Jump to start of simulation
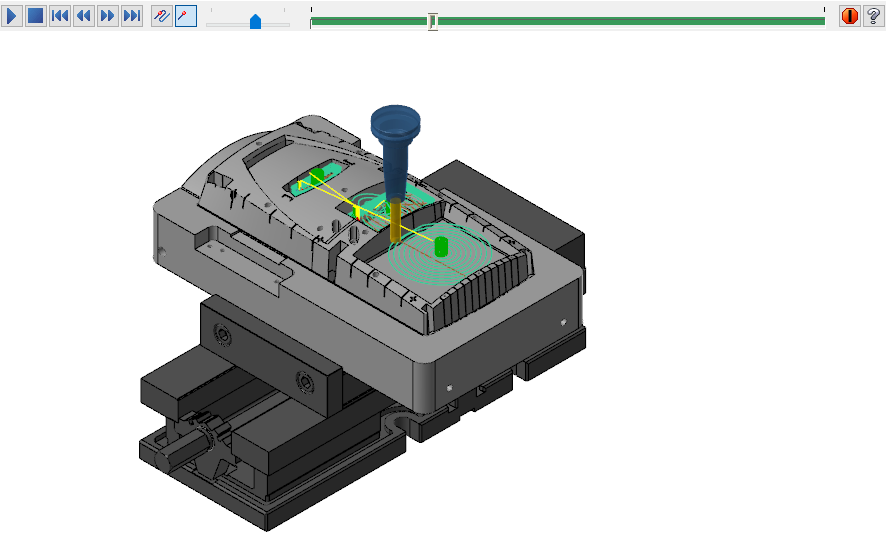 60,16
